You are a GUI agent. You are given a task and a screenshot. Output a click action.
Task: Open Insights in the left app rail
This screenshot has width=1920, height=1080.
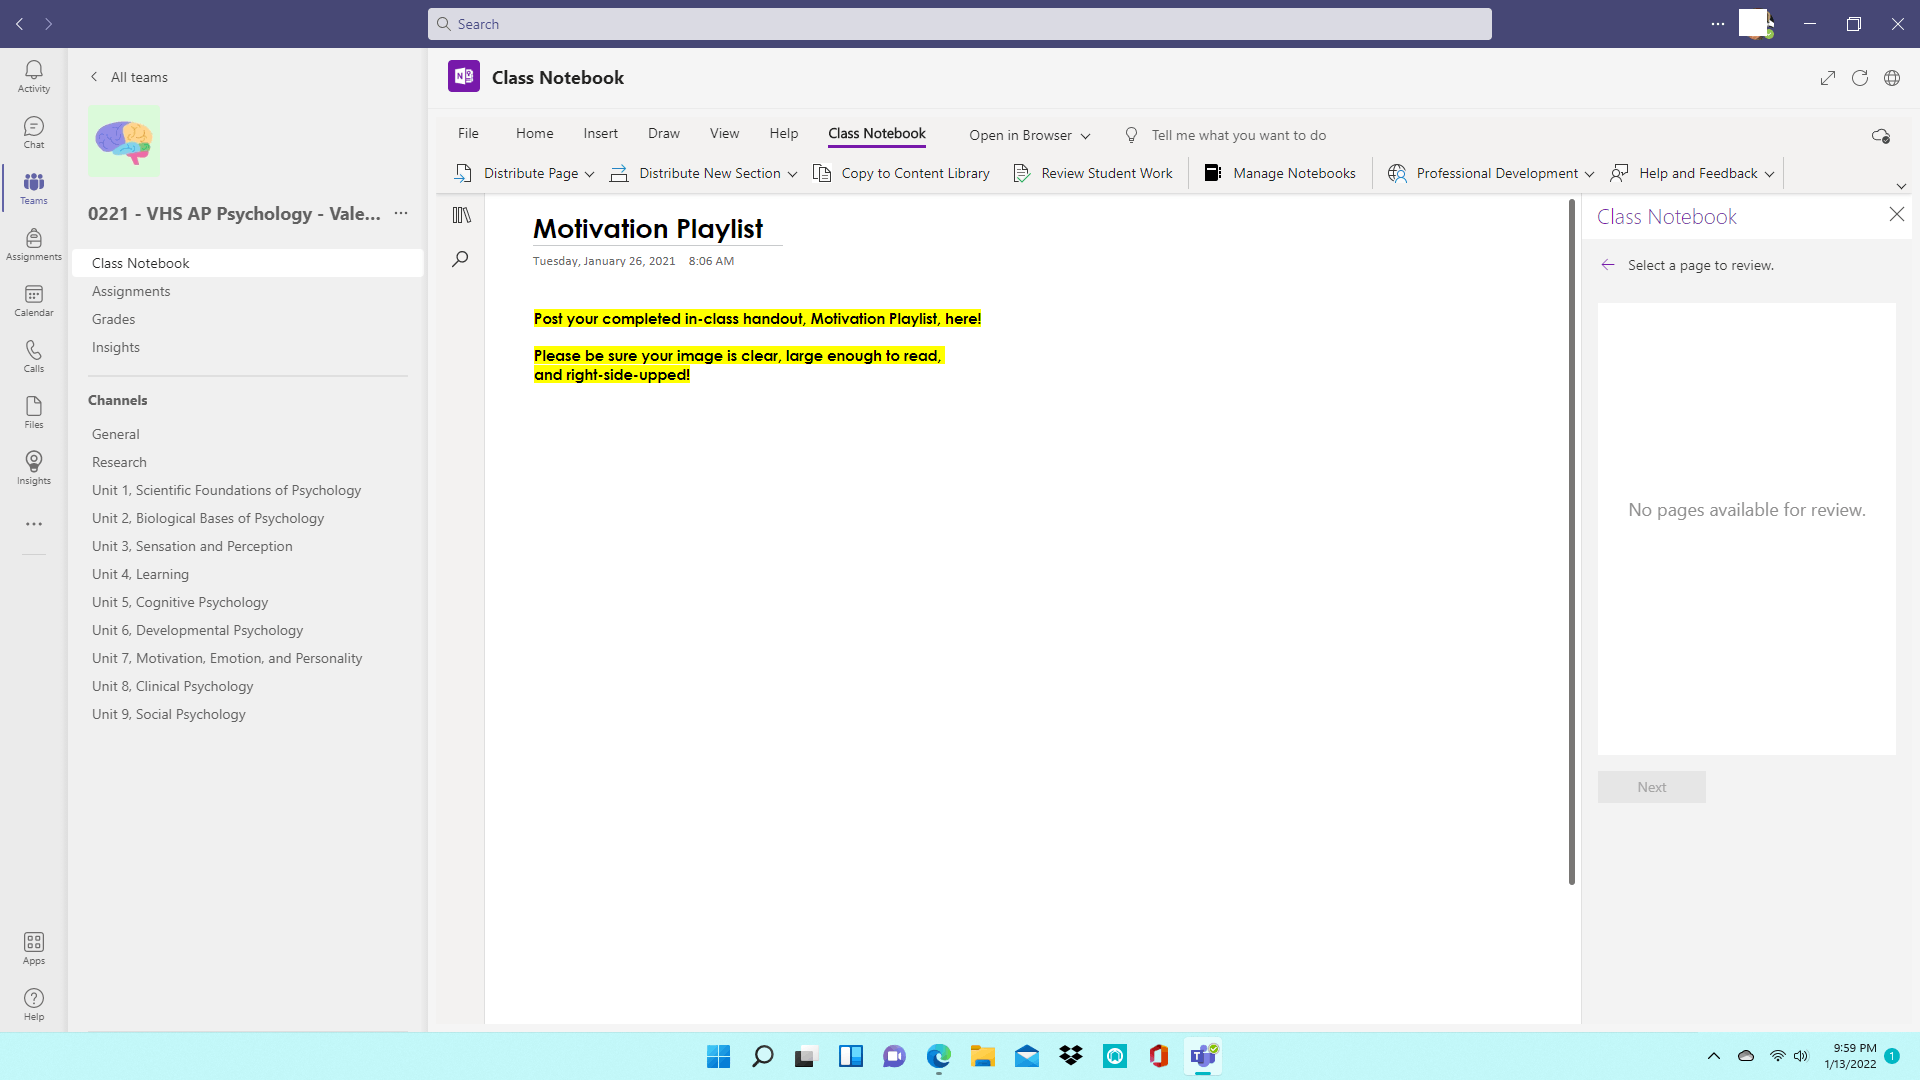[34, 468]
